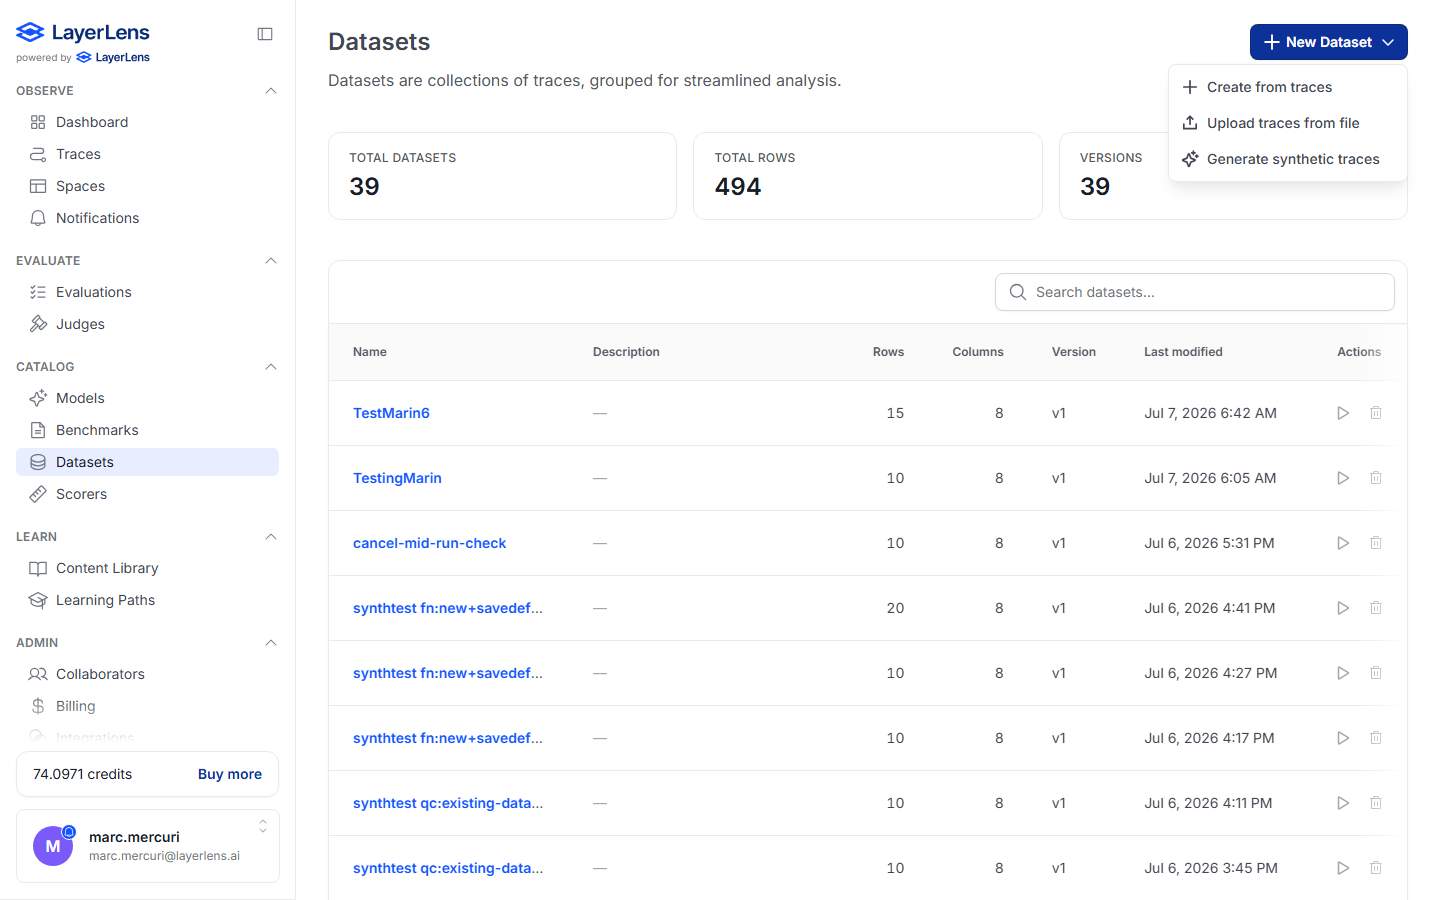Image resolution: width=1440 pixels, height=900 pixels.
Task: Close the New Dataset dropdown button
Action: click(1328, 42)
